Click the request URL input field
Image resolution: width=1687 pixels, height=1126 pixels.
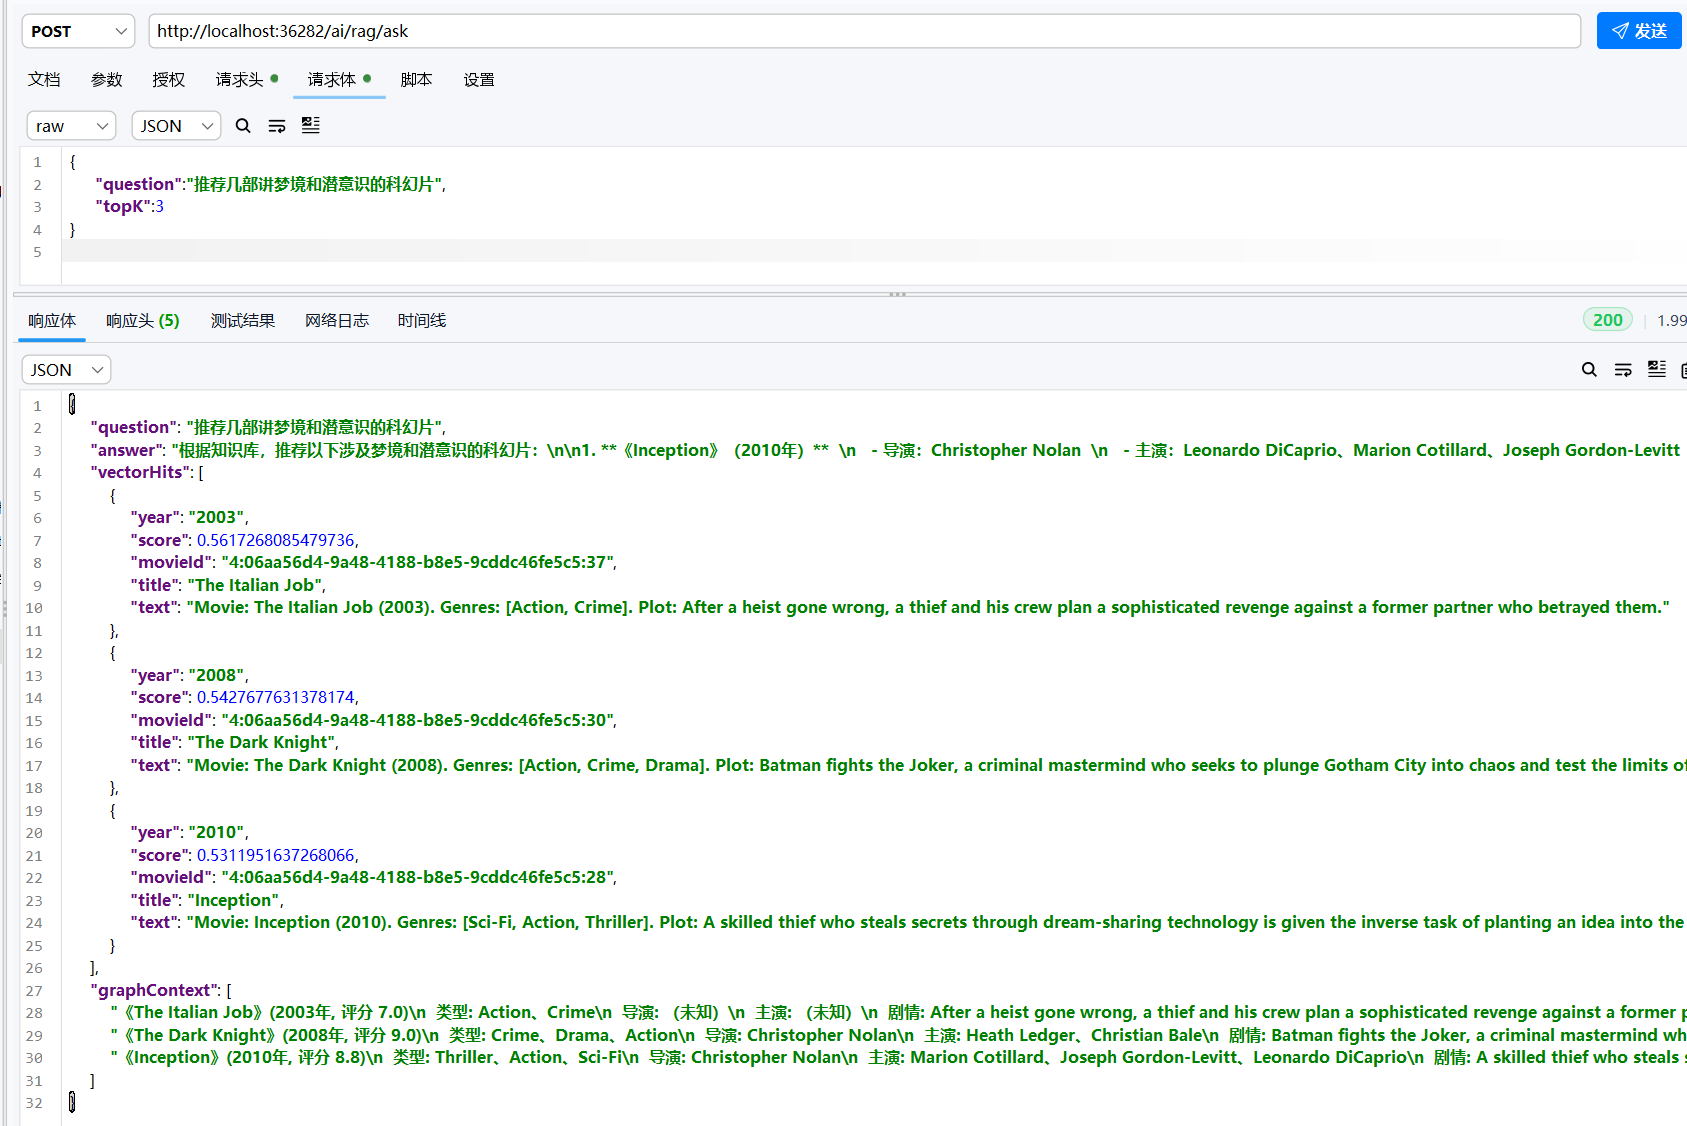pos(864,31)
